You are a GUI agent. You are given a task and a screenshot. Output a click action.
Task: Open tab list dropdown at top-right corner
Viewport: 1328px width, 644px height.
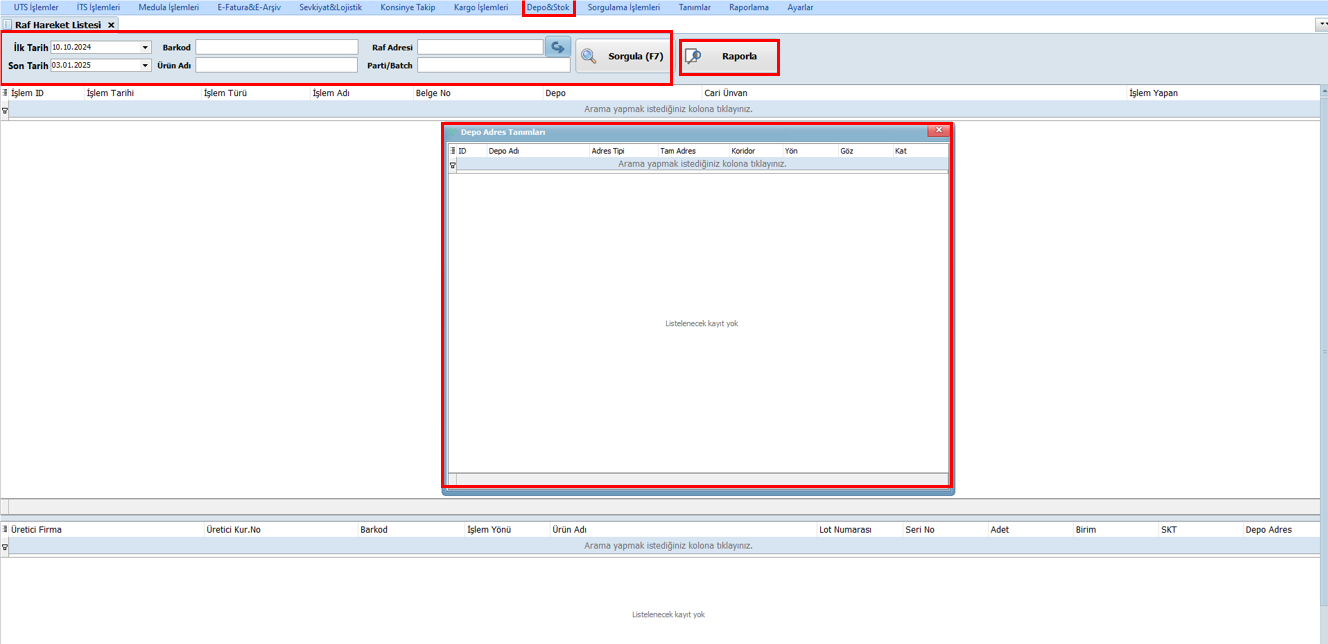pyautogui.click(x=1322, y=24)
